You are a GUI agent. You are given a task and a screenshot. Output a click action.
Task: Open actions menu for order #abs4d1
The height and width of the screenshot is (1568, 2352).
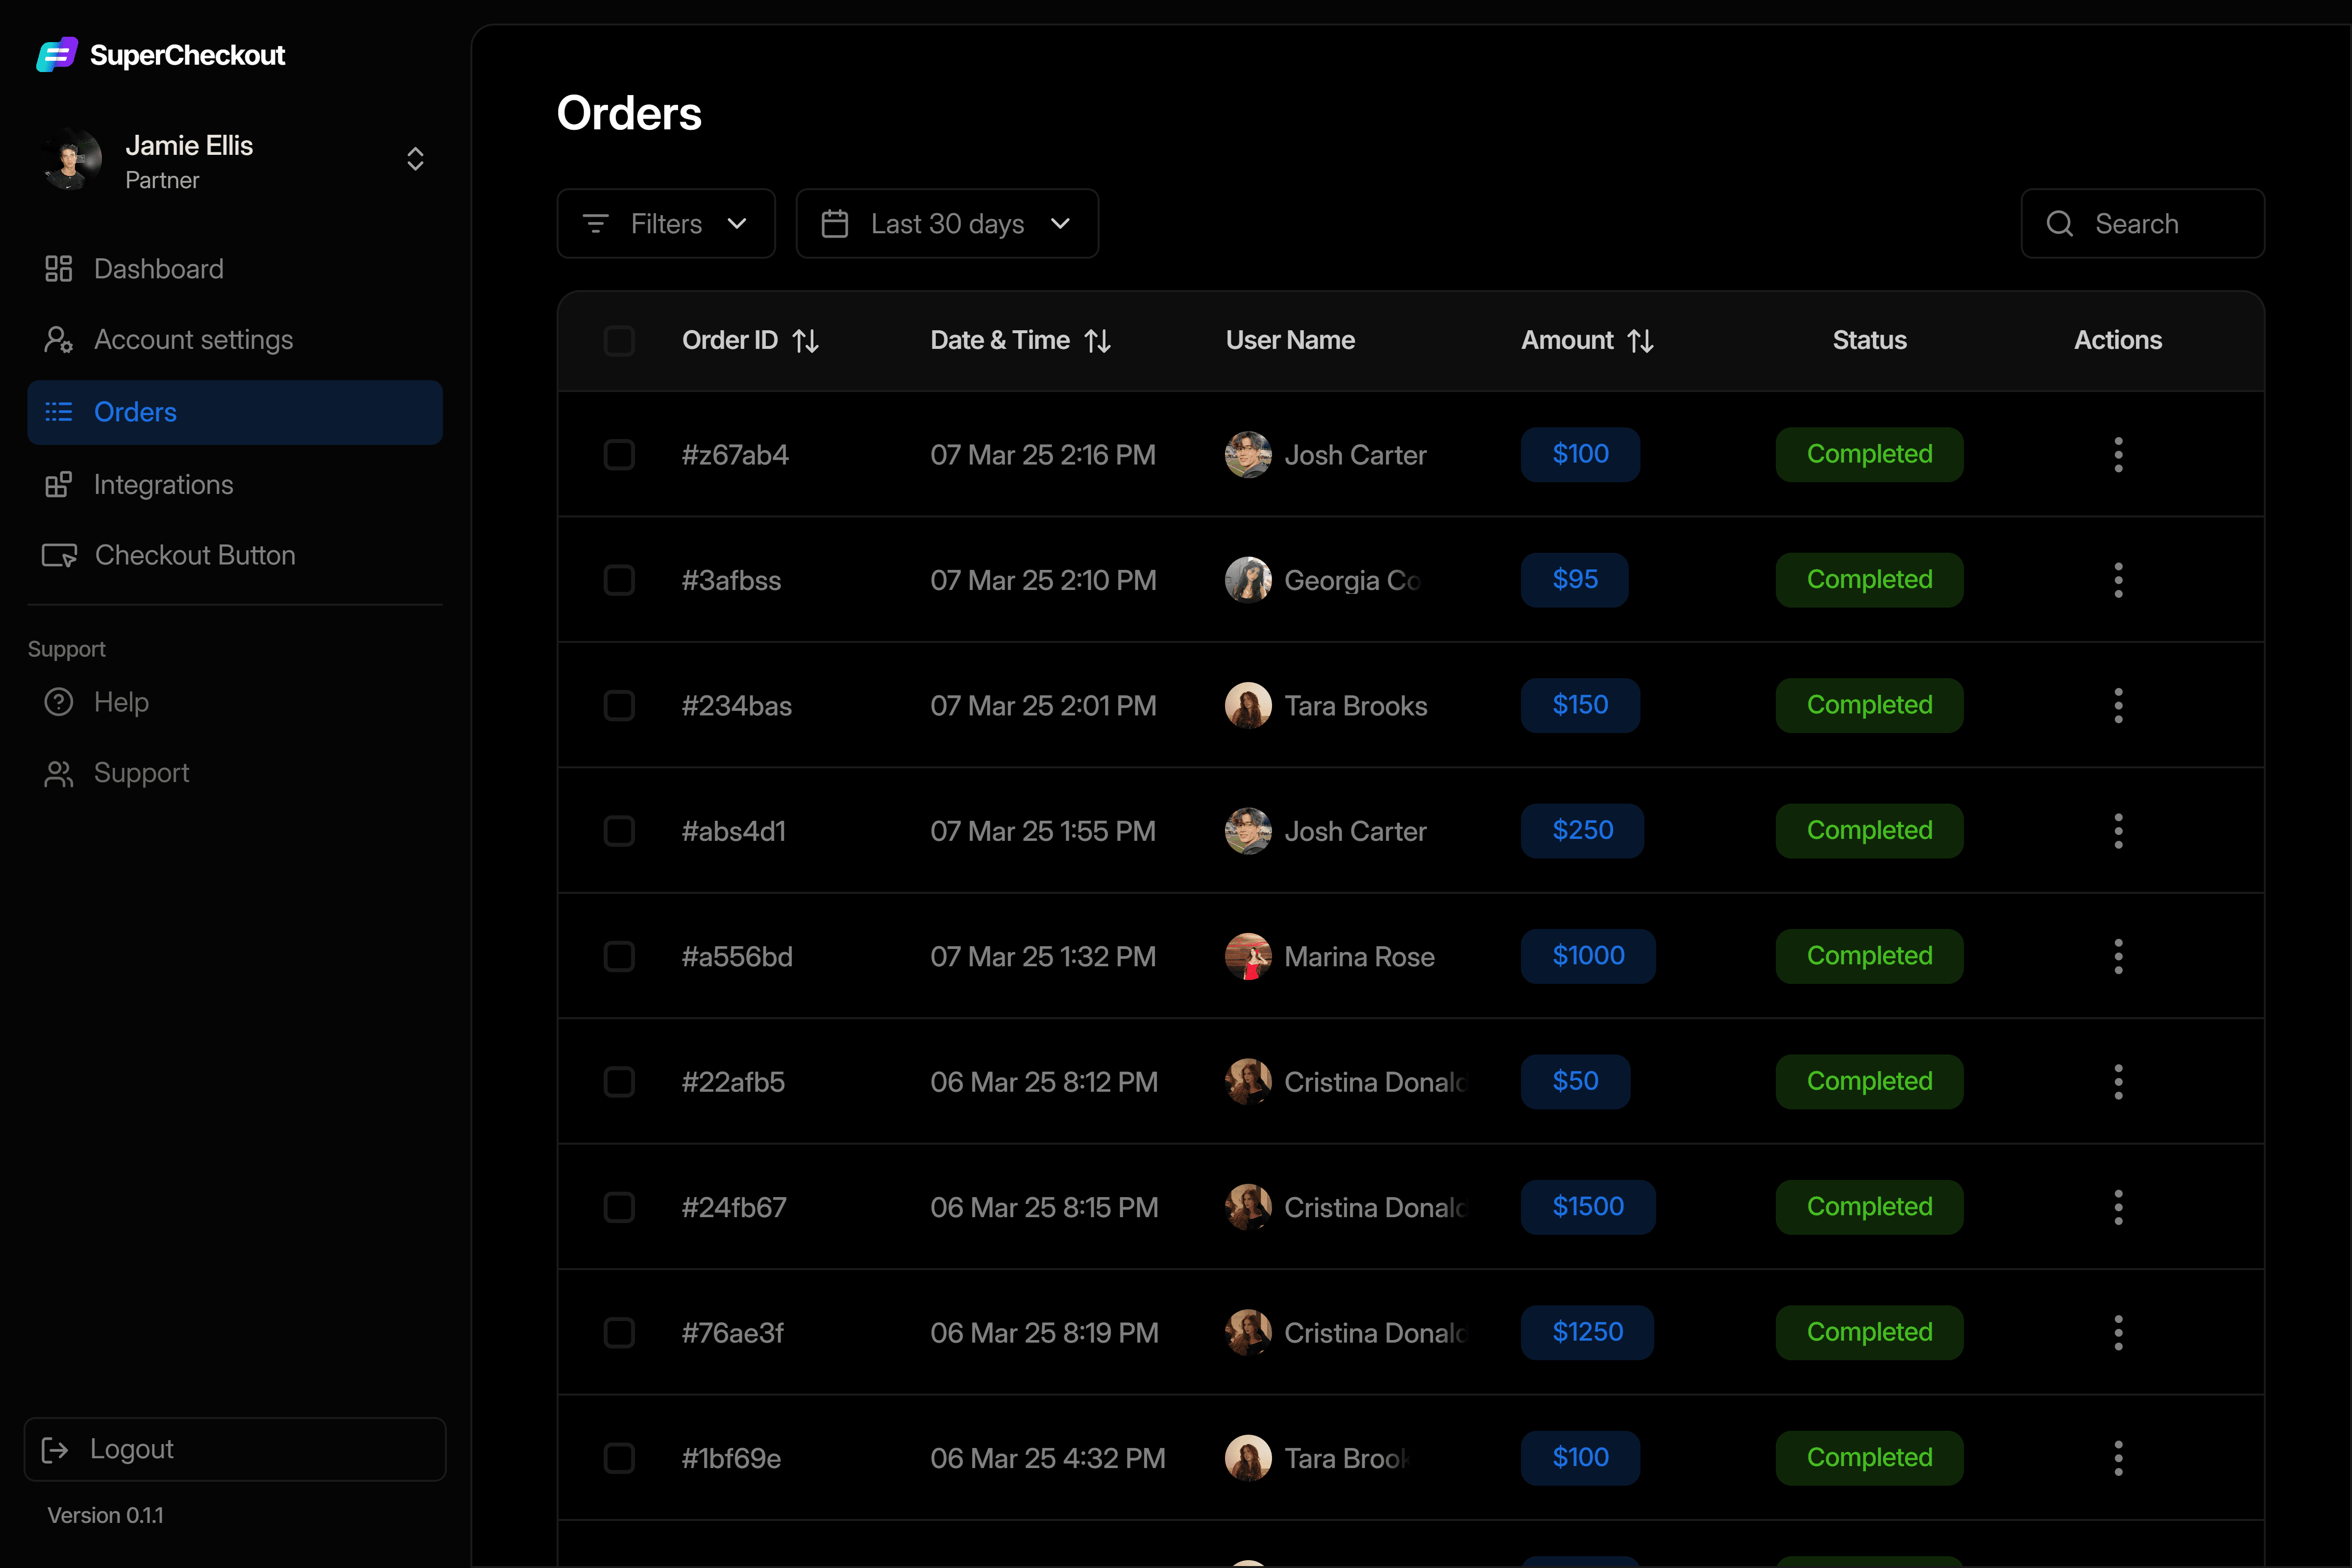point(2118,831)
